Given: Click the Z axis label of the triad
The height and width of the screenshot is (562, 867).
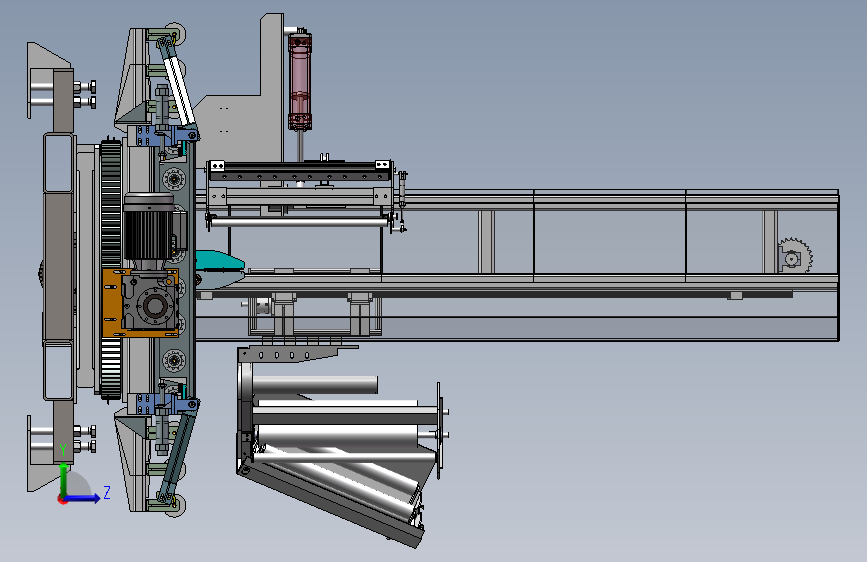Looking at the screenshot, I should (x=107, y=492).
